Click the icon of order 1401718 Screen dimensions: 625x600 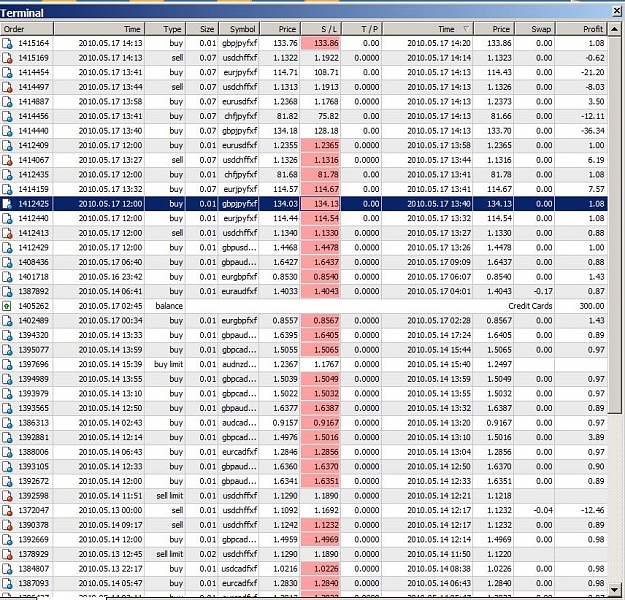point(7,277)
